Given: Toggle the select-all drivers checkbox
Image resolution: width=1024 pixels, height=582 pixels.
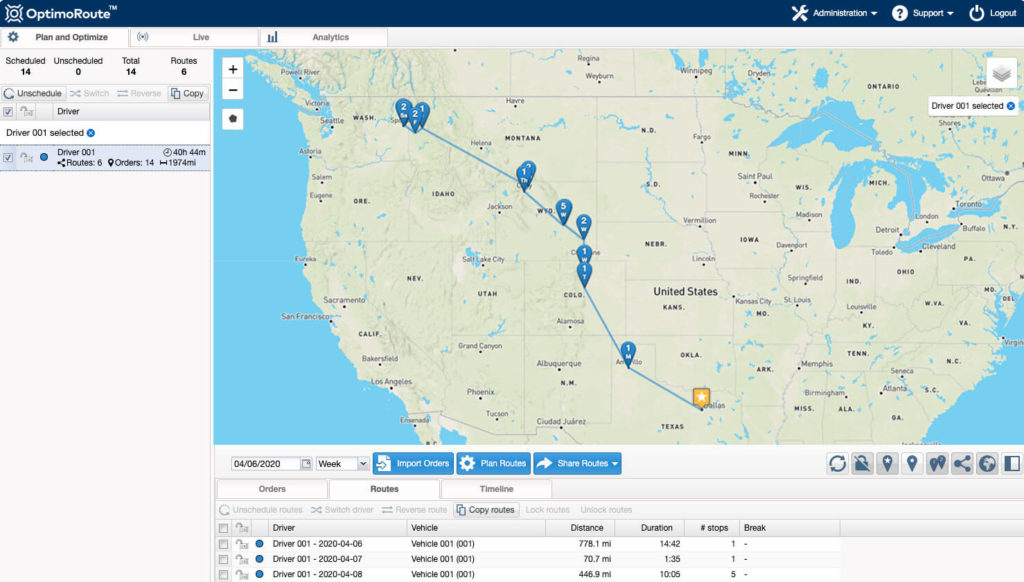Looking at the screenshot, I should tap(8, 112).
